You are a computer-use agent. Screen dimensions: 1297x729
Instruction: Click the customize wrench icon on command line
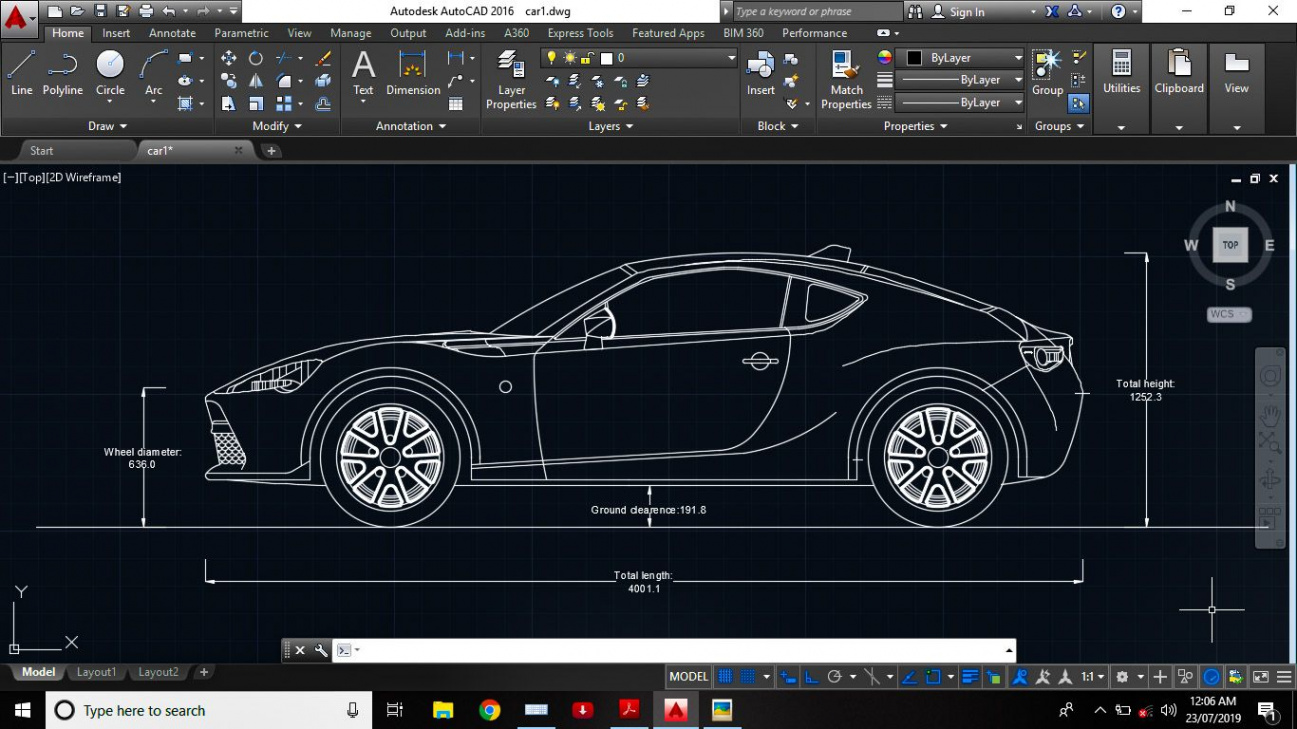point(321,650)
